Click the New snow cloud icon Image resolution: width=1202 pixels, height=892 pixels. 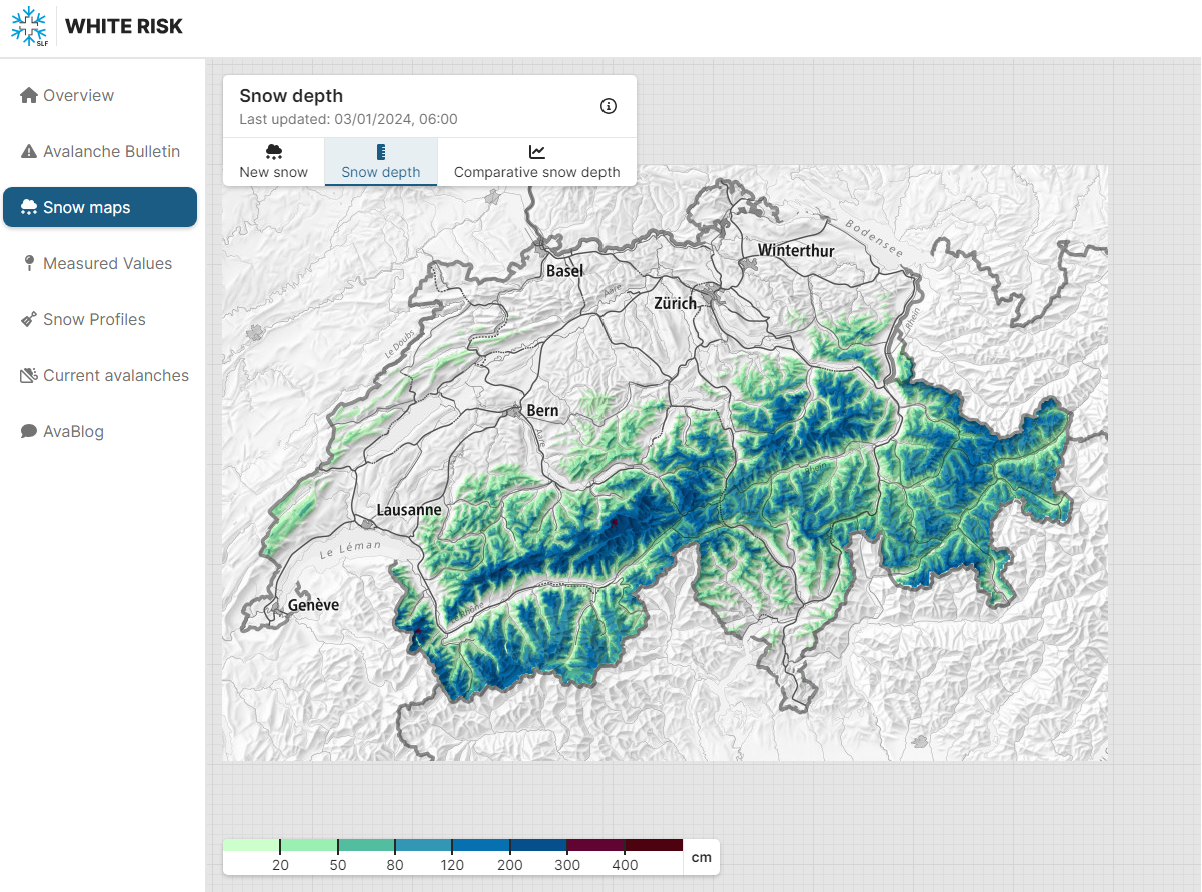point(274,152)
